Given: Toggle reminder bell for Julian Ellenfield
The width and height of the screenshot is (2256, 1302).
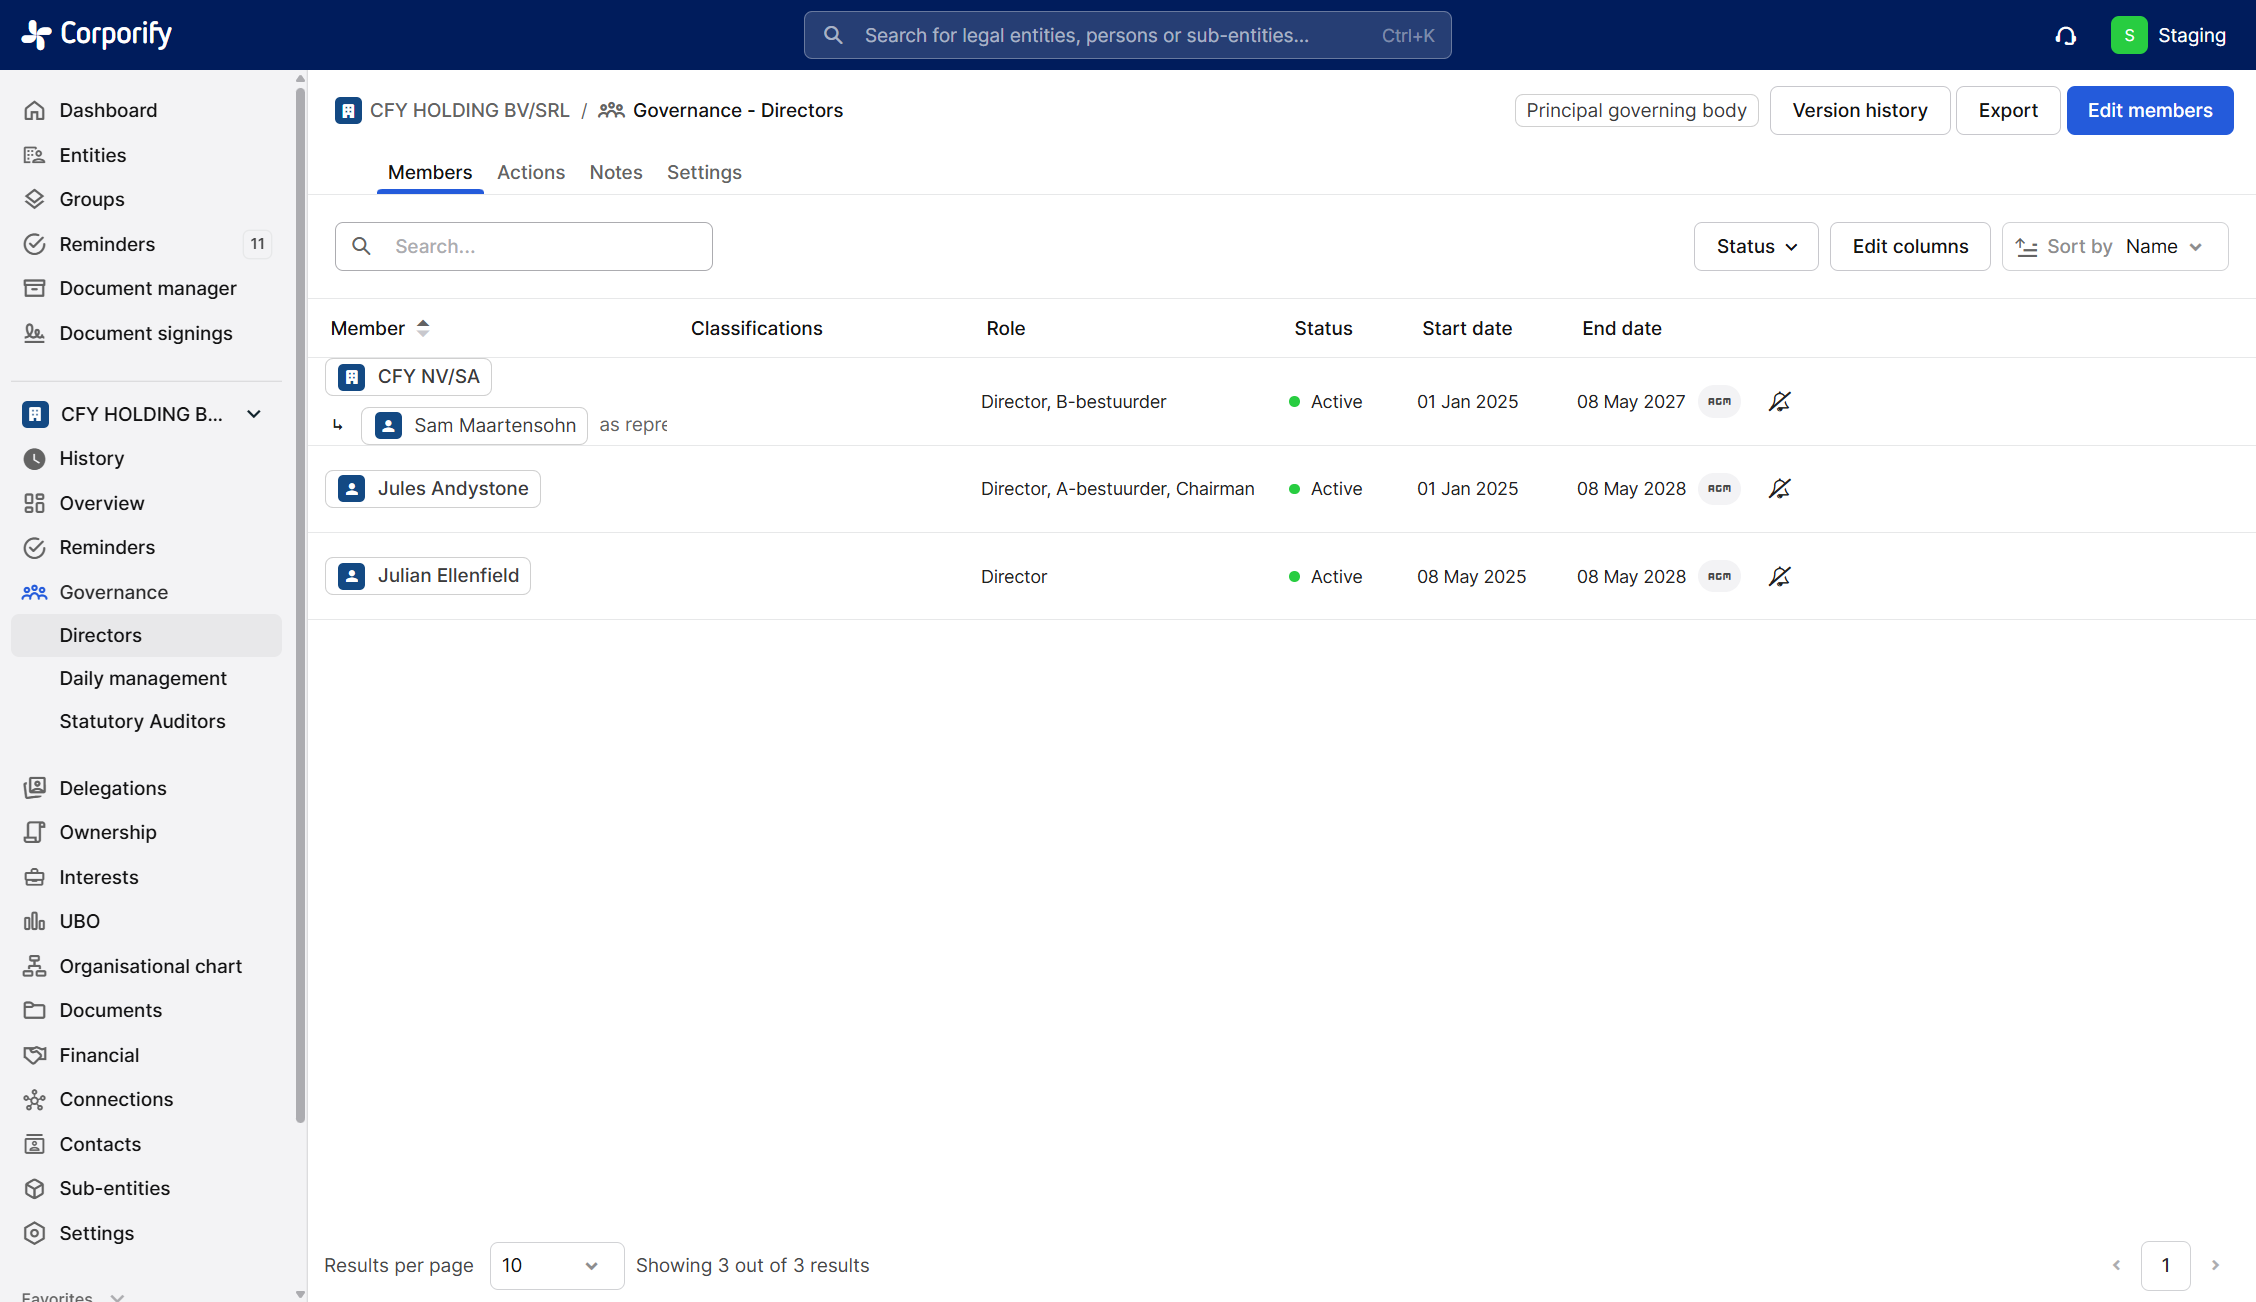Looking at the screenshot, I should [1779, 577].
